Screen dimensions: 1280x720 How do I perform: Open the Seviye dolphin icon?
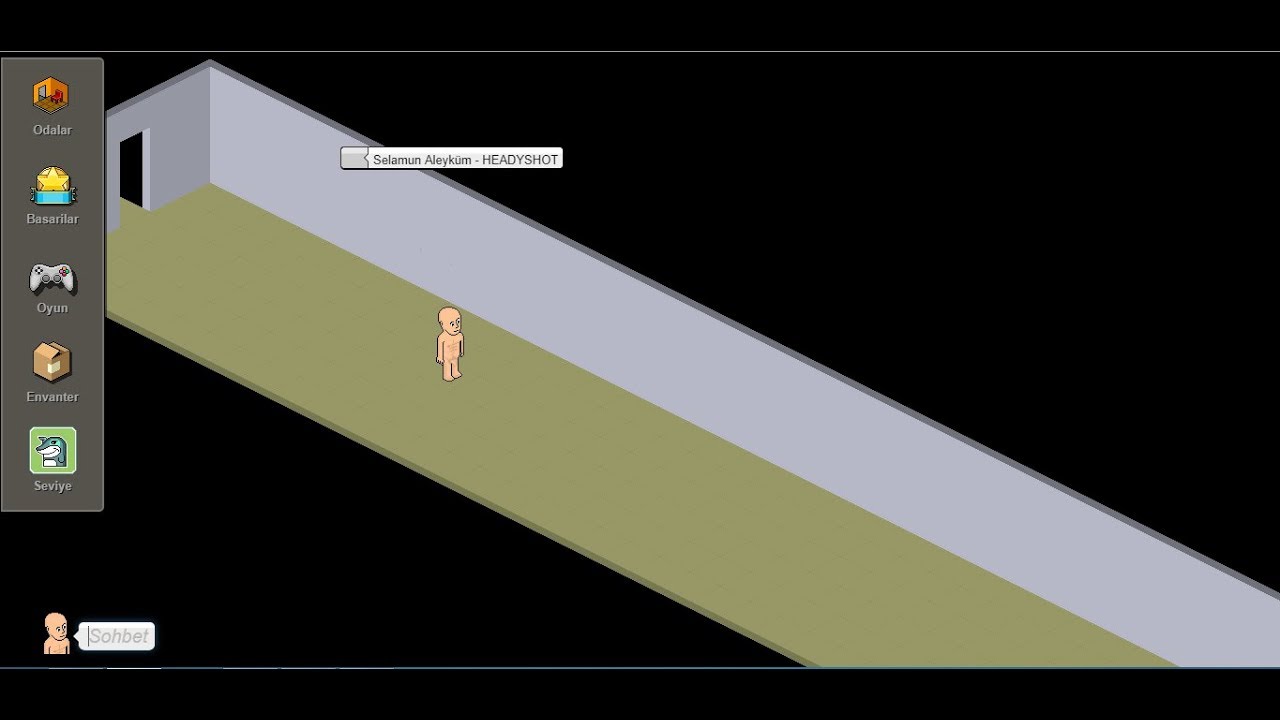(x=53, y=451)
